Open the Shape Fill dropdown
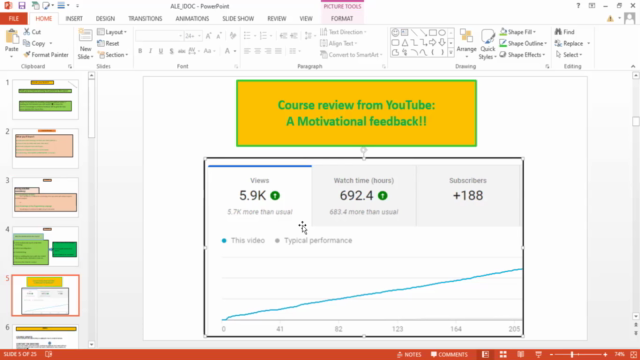 click(518, 32)
